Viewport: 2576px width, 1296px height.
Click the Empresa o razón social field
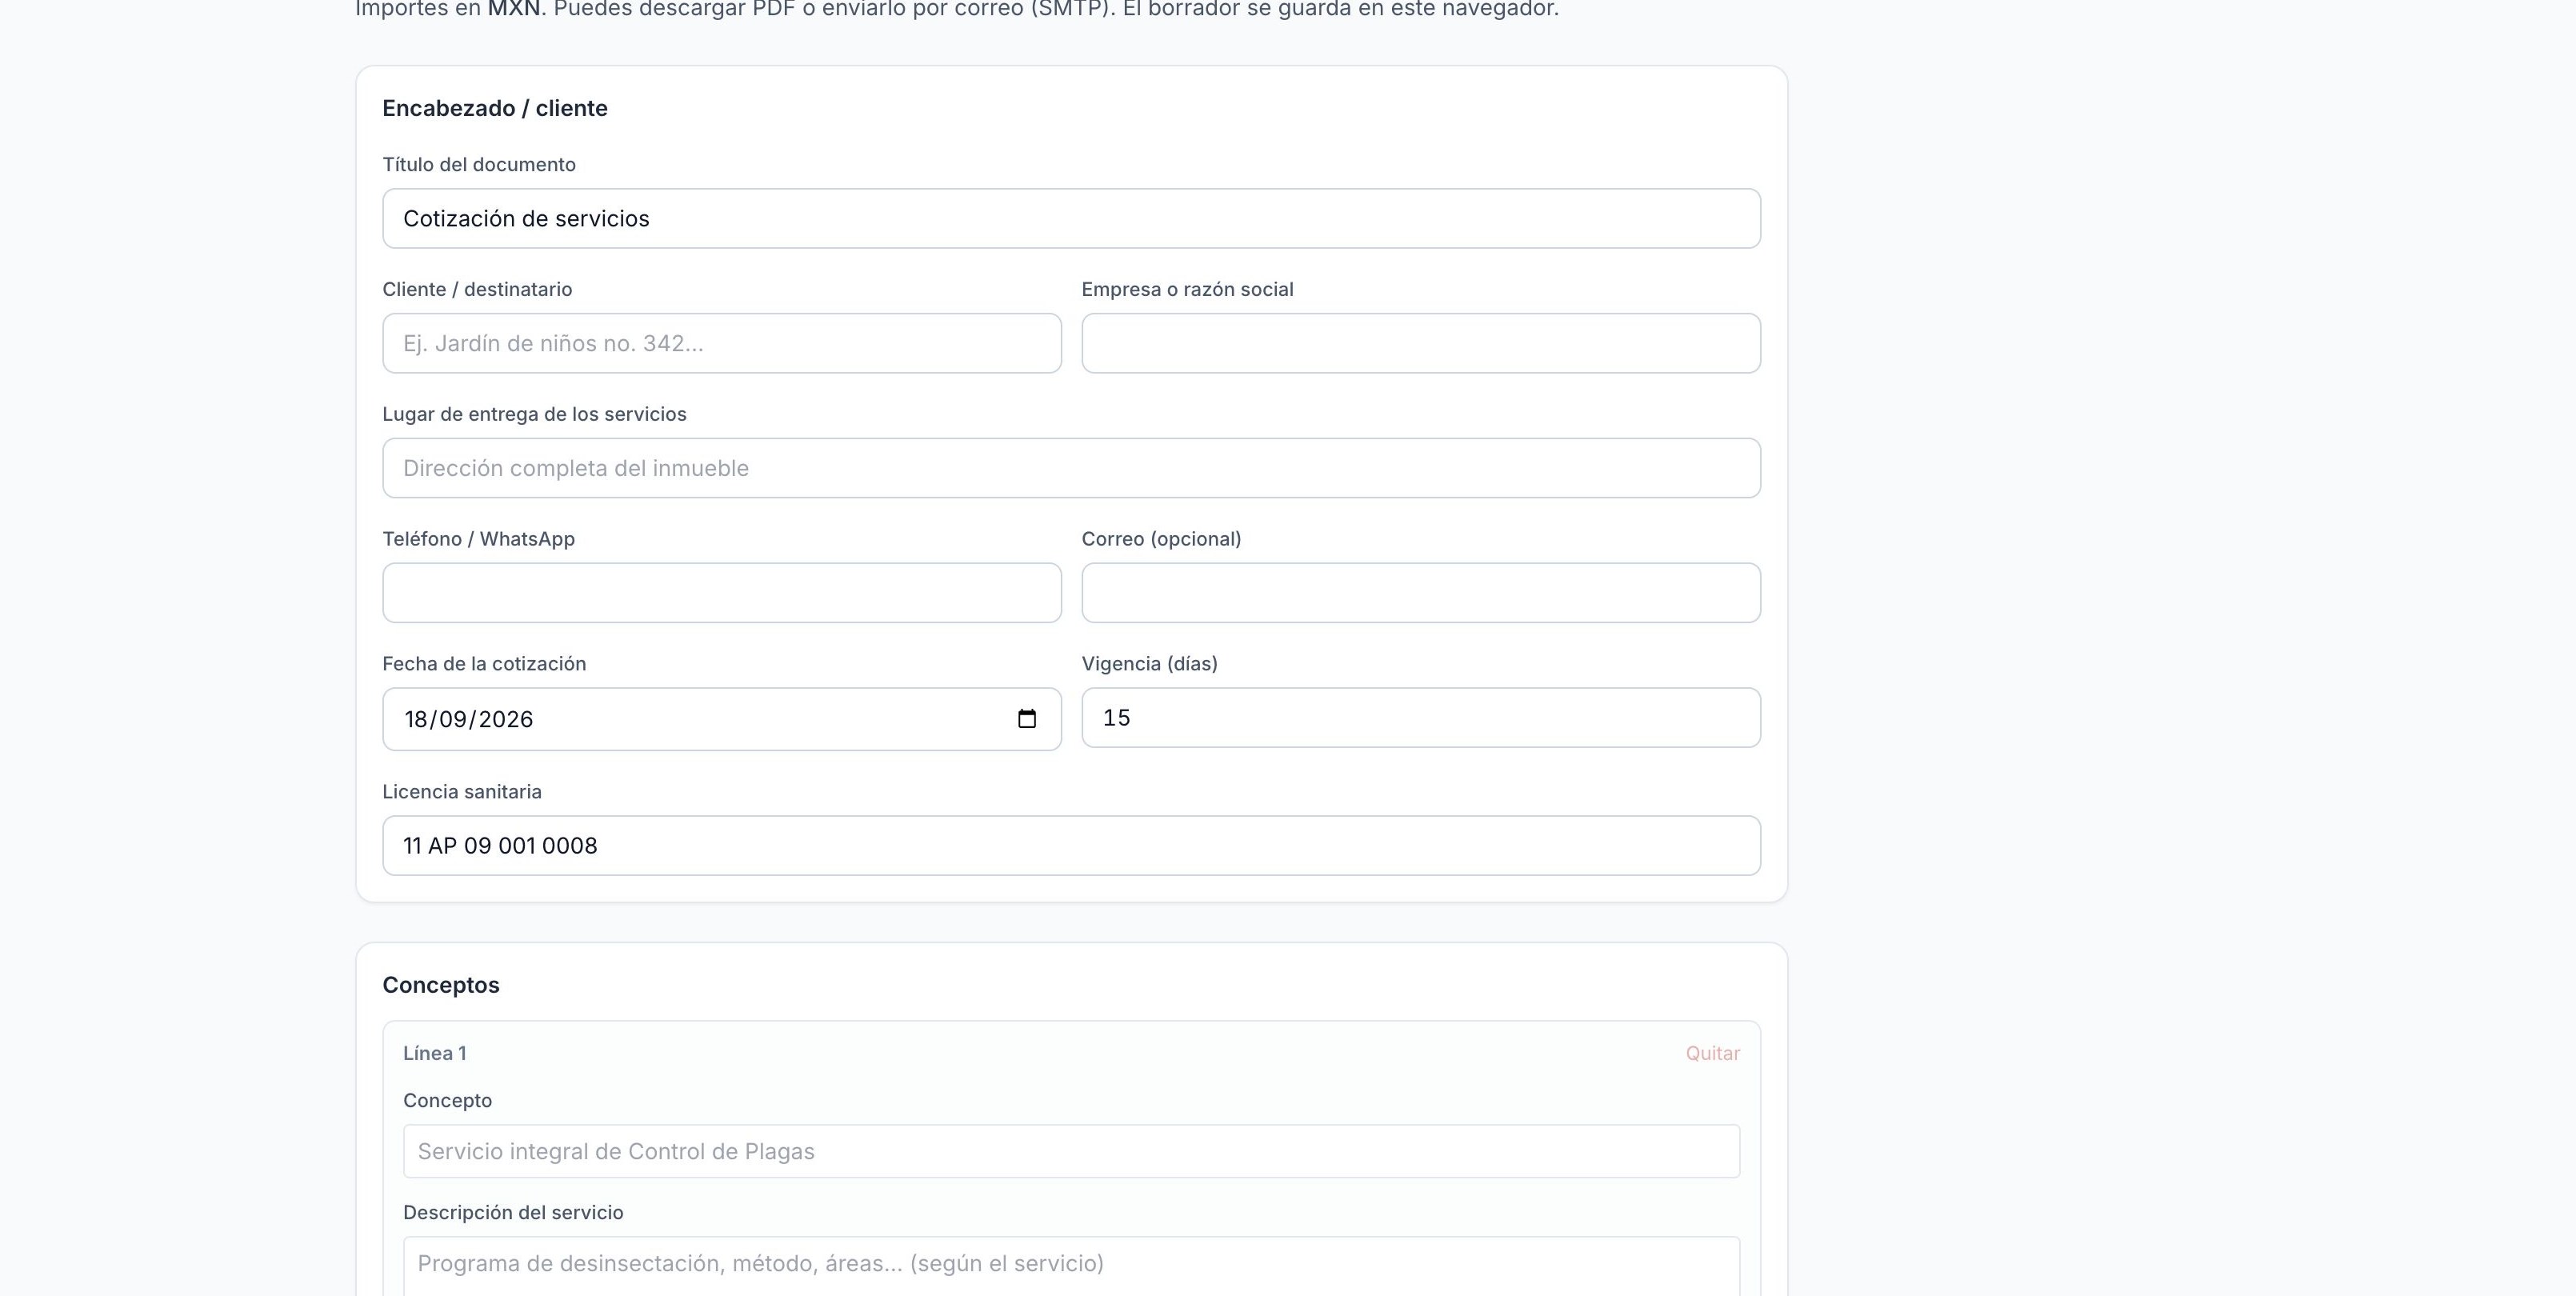pyautogui.click(x=1420, y=343)
